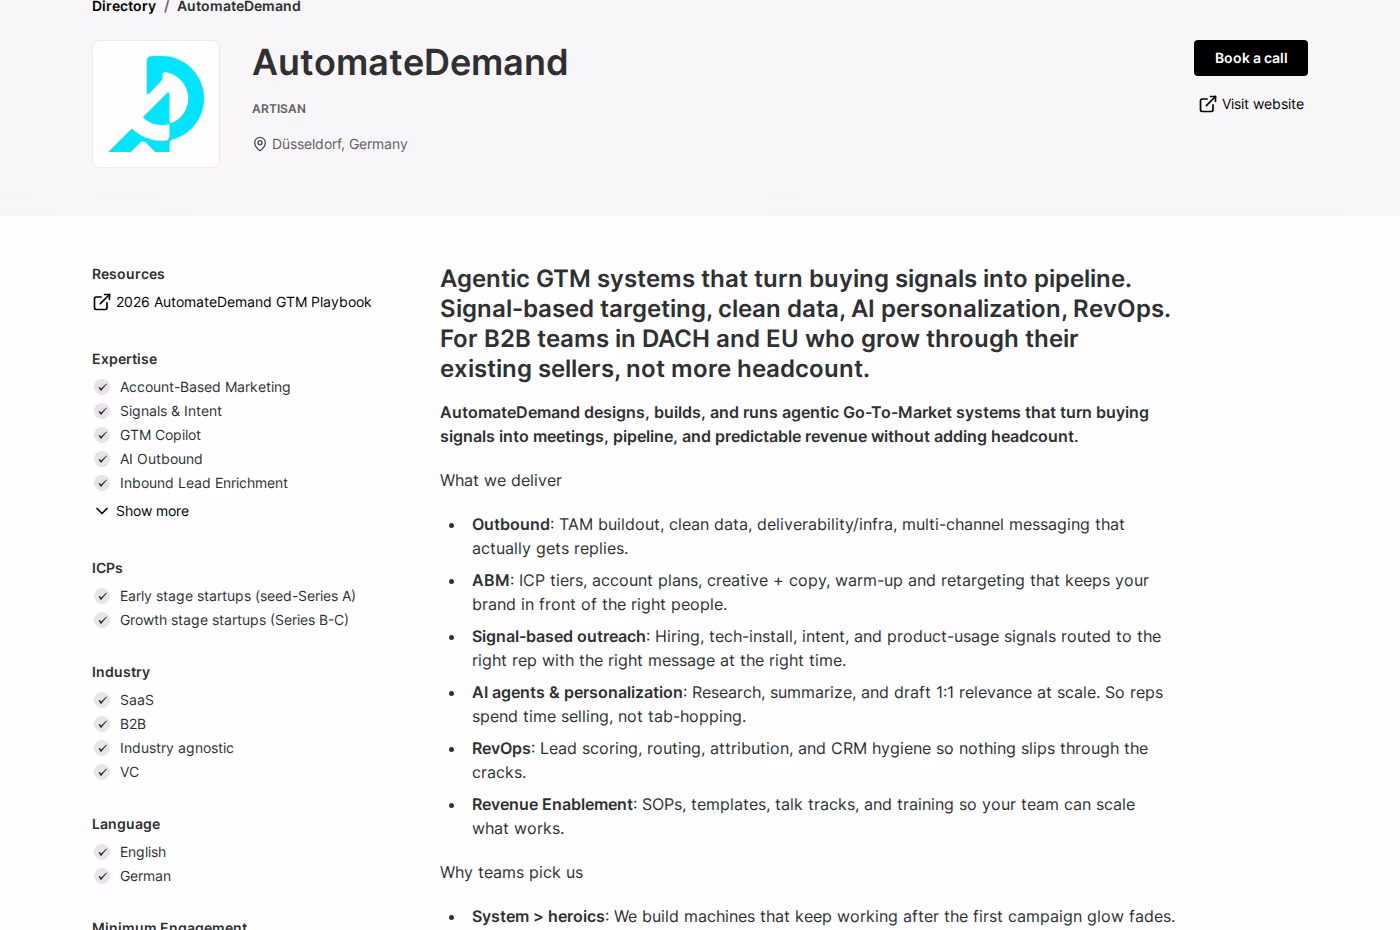The height and width of the screenshot is (930, 1400).
Task: Select the GTM Copilot text
Action: [160, 435]
